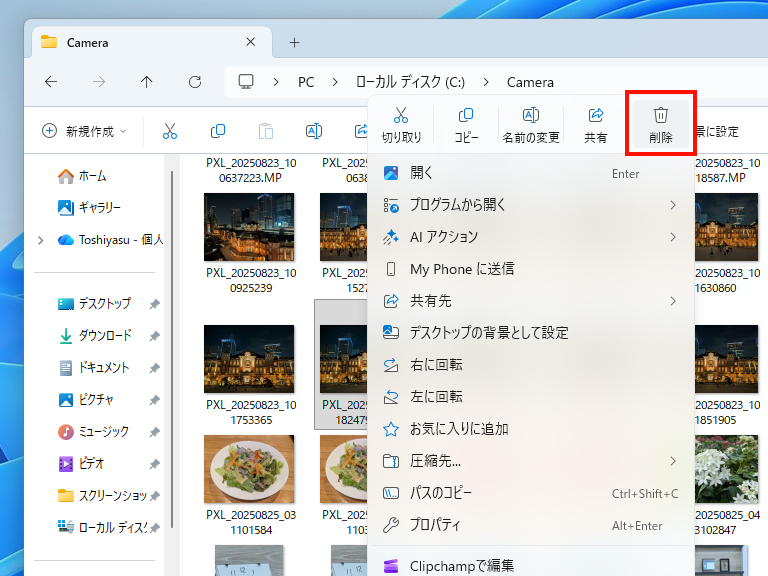The height and width of the screenshot is (576, 768).
Task: Click Camera in the address breadcrumb
Action: (x=530, y=82)
